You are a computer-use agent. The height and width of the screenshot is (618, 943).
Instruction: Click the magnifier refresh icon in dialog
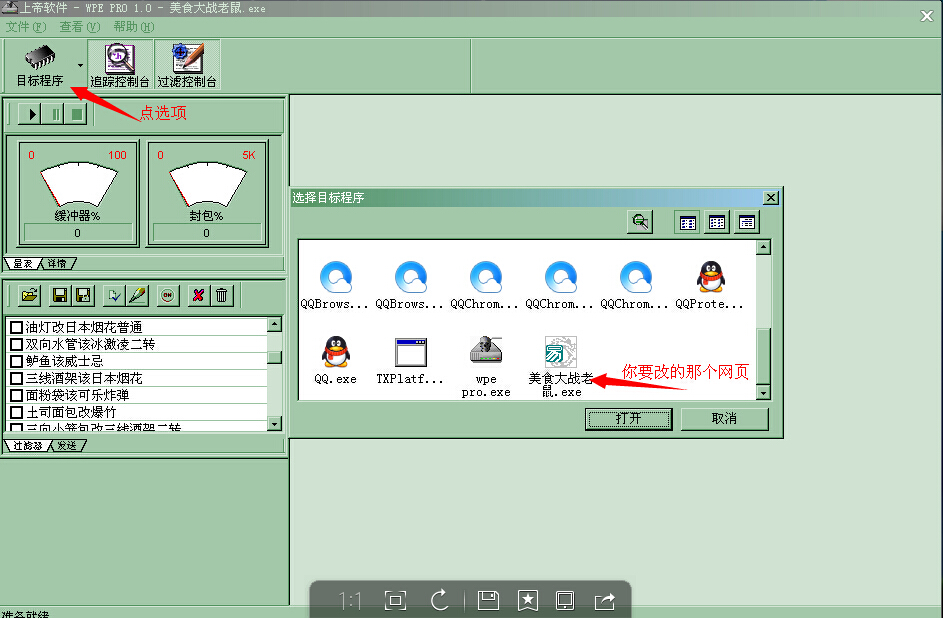[x=640, y=223]
